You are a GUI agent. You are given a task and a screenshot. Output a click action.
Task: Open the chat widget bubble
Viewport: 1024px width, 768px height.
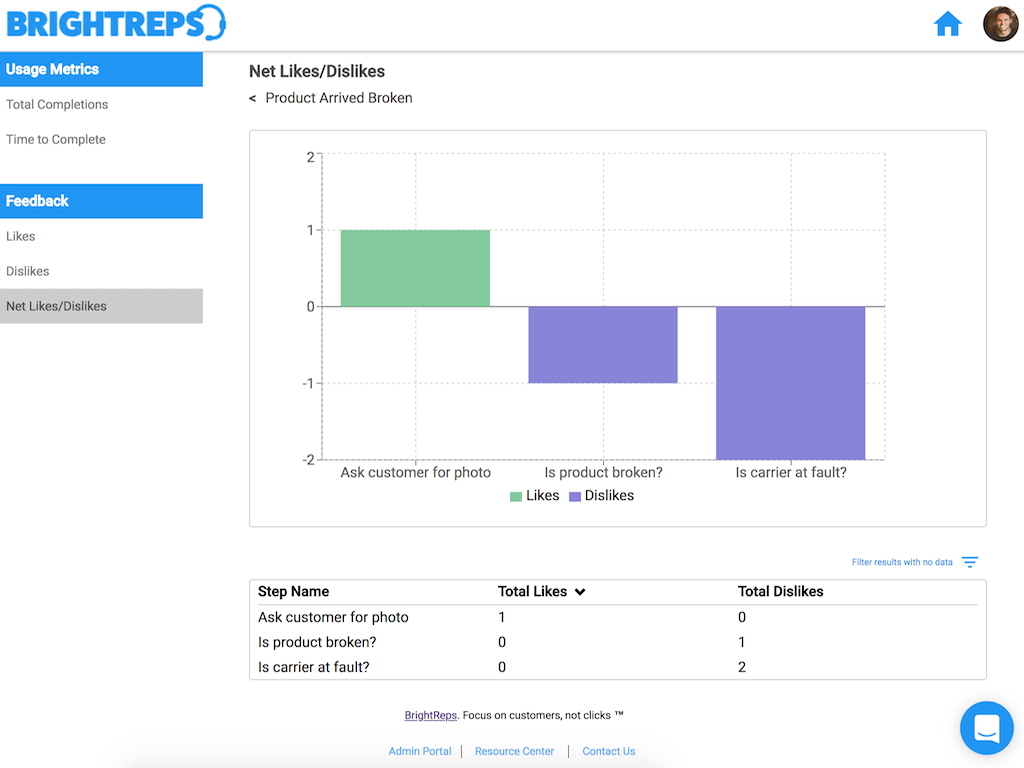click(987, 728)
